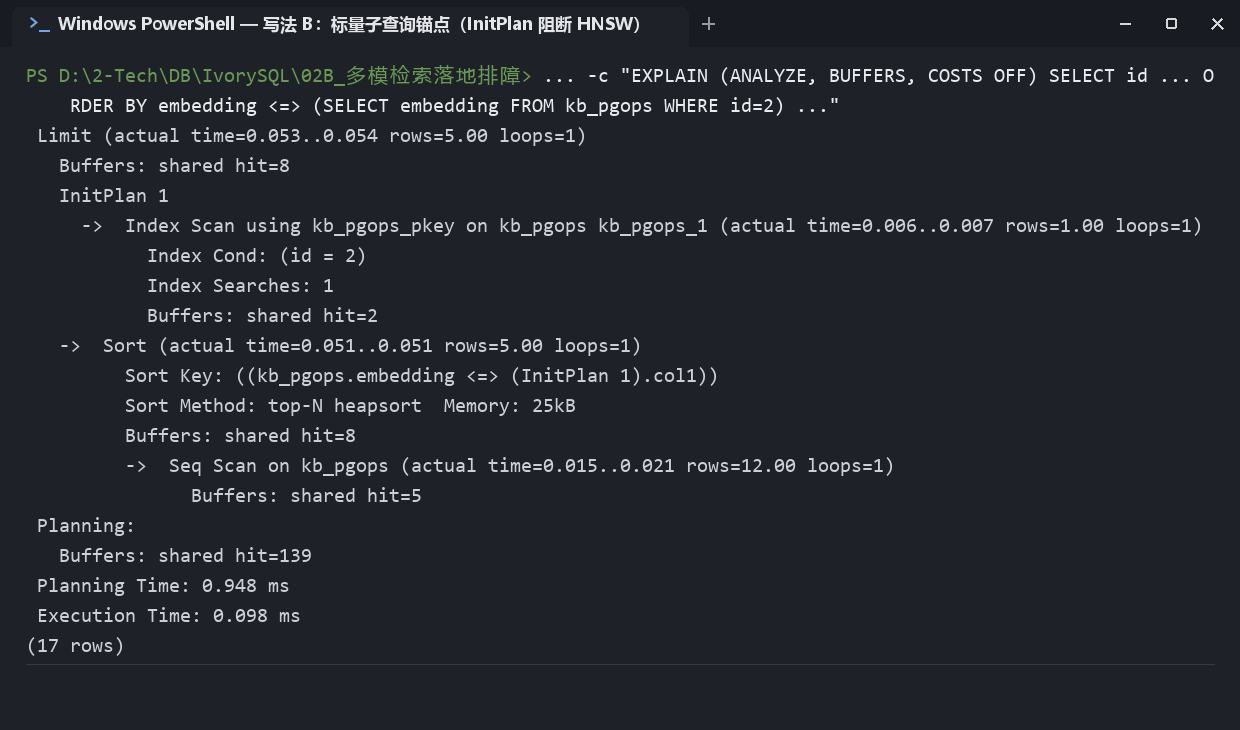The image size is (1240, 730).
Task: Select the Windows PowerShell 写法 B tab
Action: [x=349, y=24]
